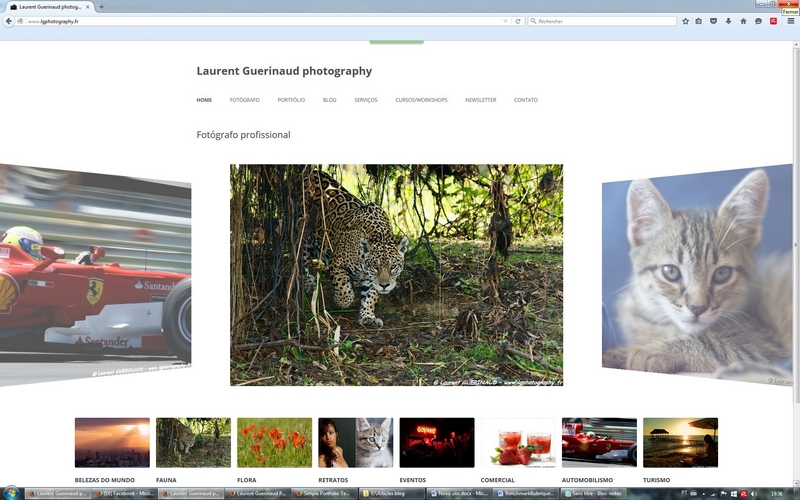
Task: Click the FLORA category label
Action: pos(246,480)
